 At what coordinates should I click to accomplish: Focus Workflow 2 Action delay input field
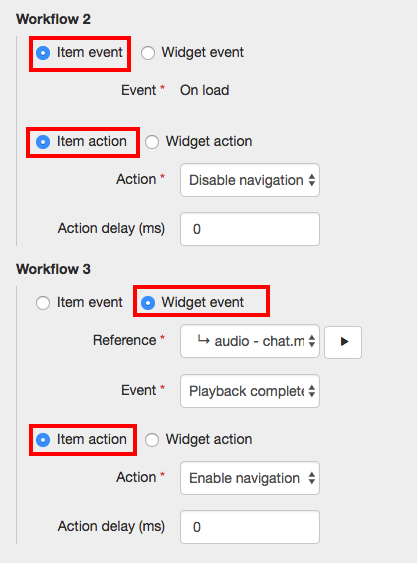tap(250, 229)
